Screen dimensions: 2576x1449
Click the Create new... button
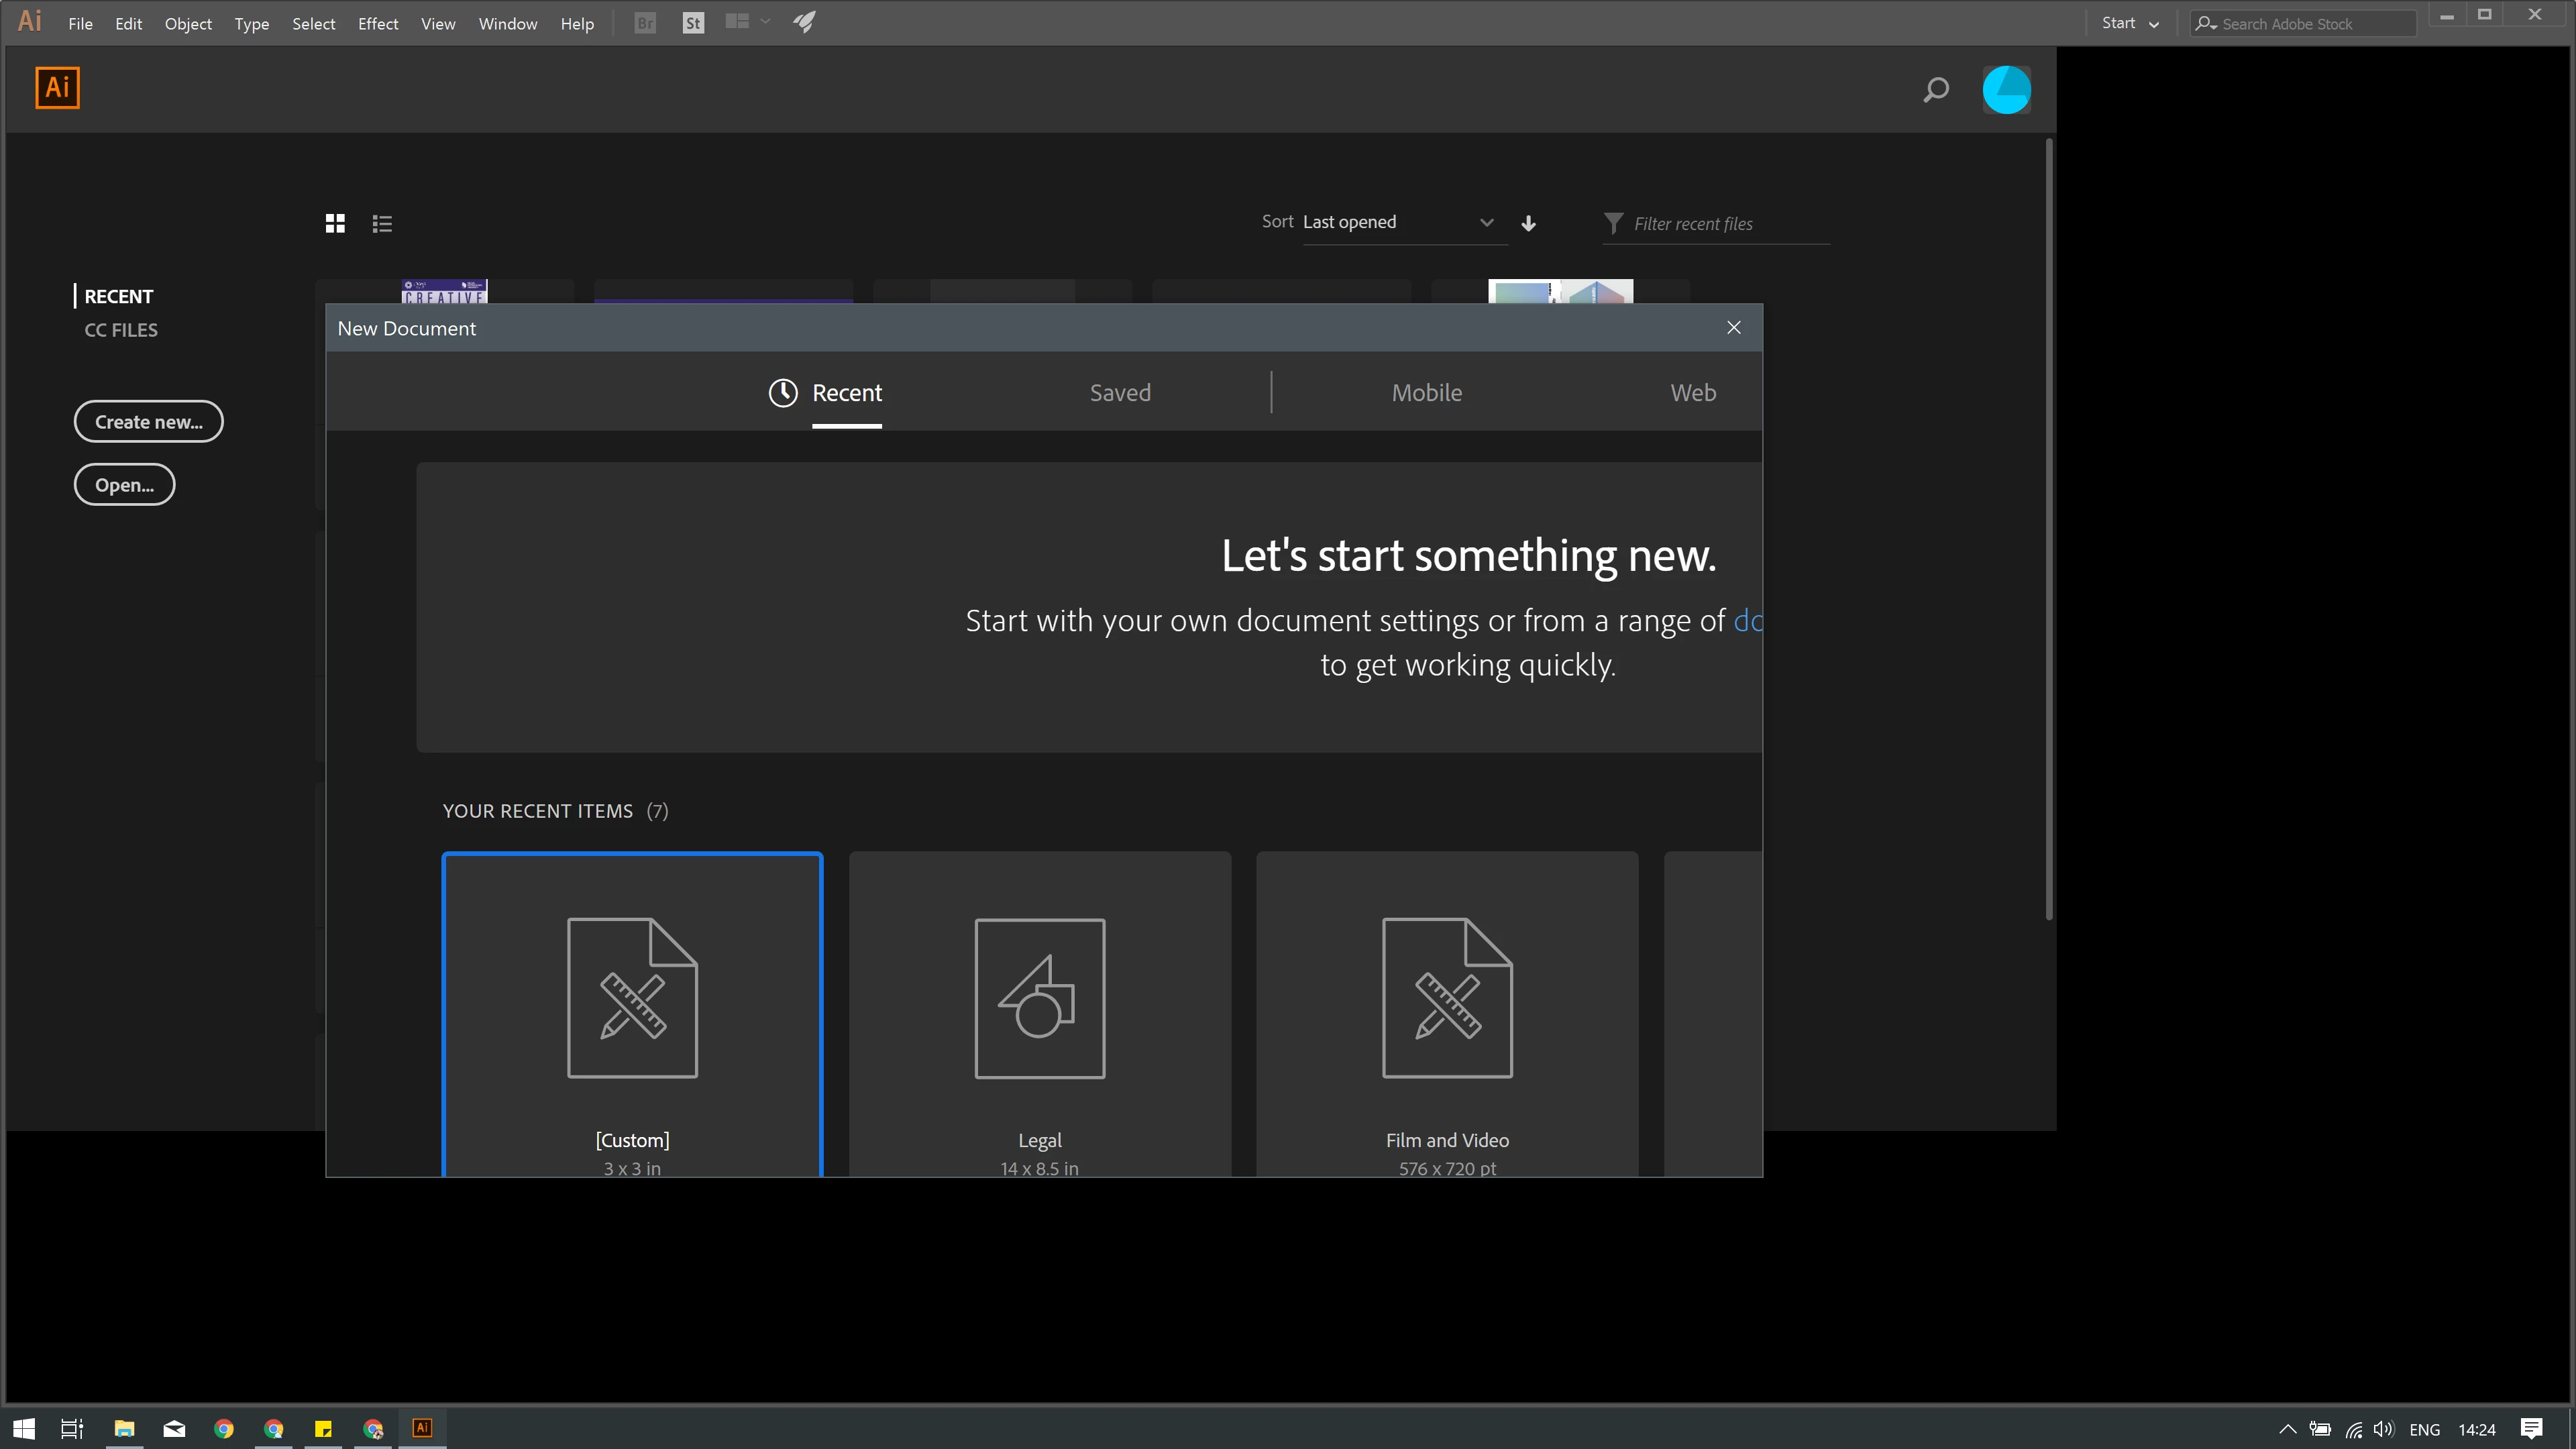(148, 421)
